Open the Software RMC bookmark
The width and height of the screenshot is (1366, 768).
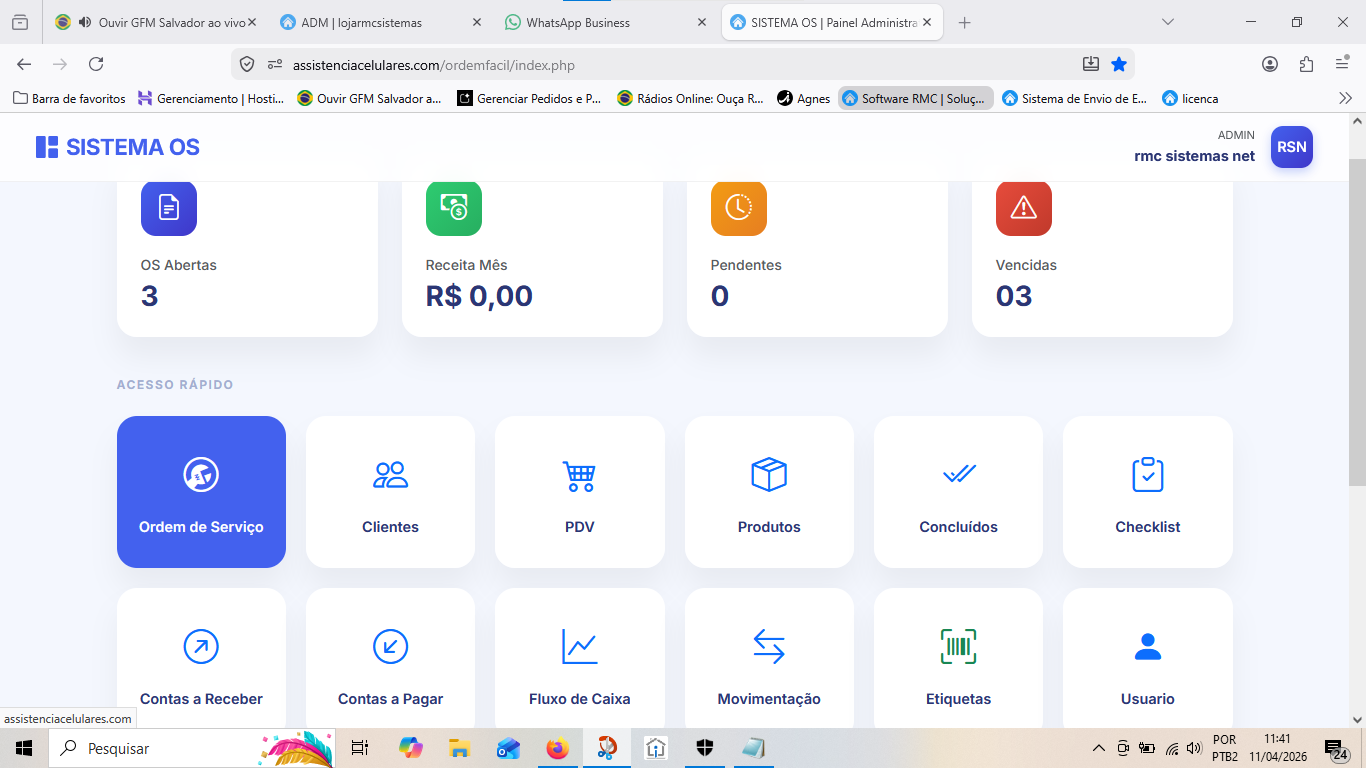(915, 98)
